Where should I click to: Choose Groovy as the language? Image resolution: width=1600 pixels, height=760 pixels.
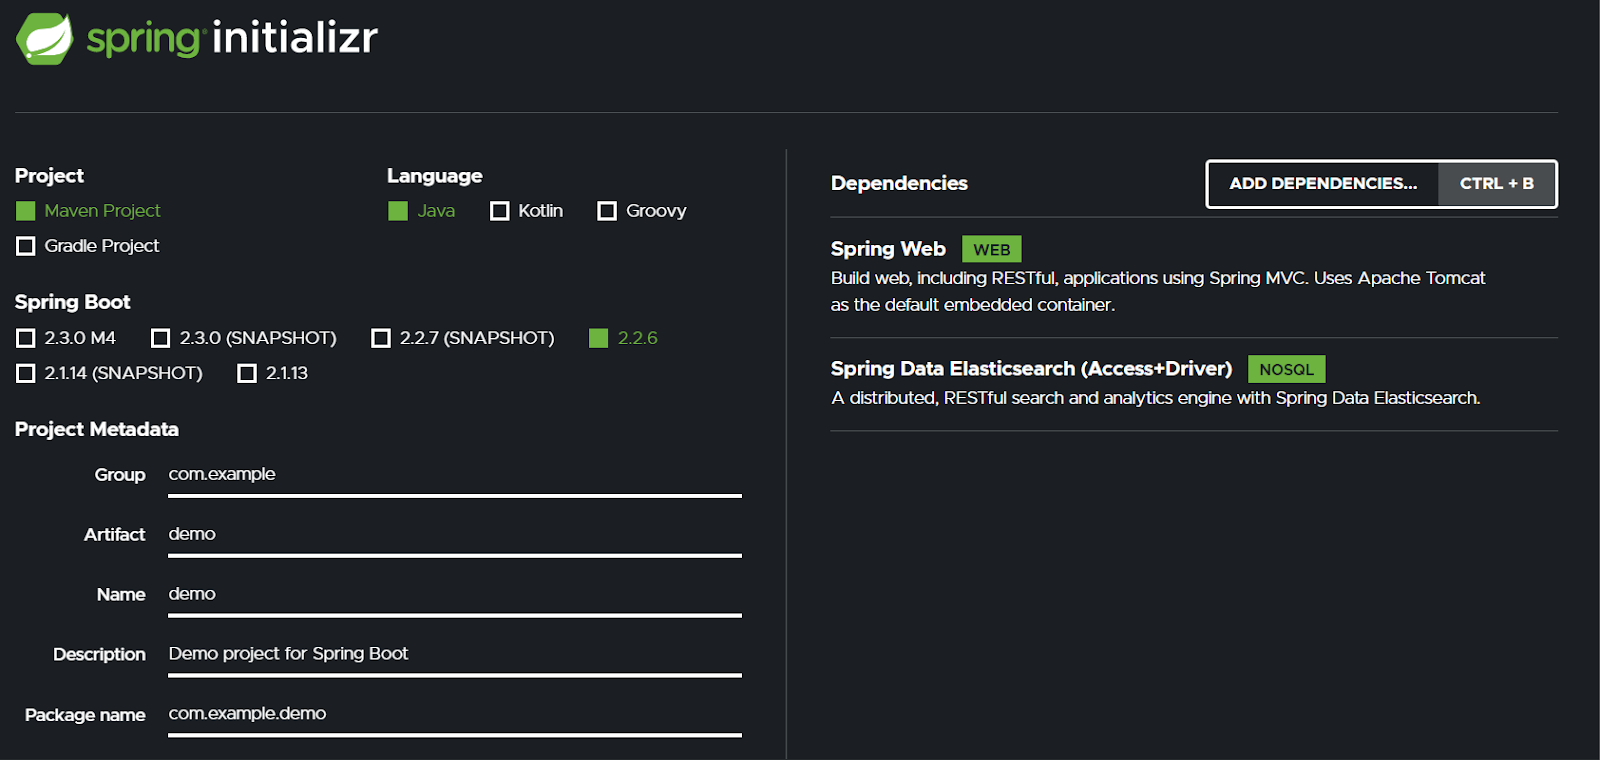click(x=641, y=211)
